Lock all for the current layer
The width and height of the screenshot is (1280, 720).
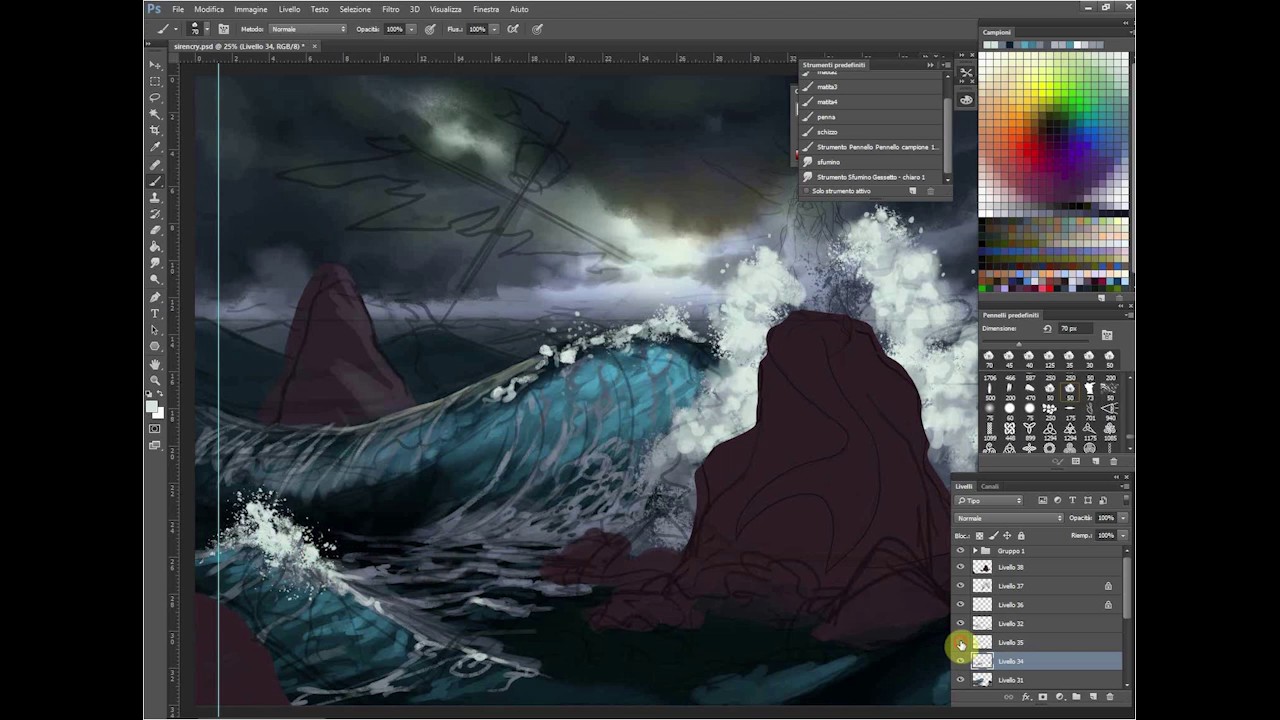1021,536
